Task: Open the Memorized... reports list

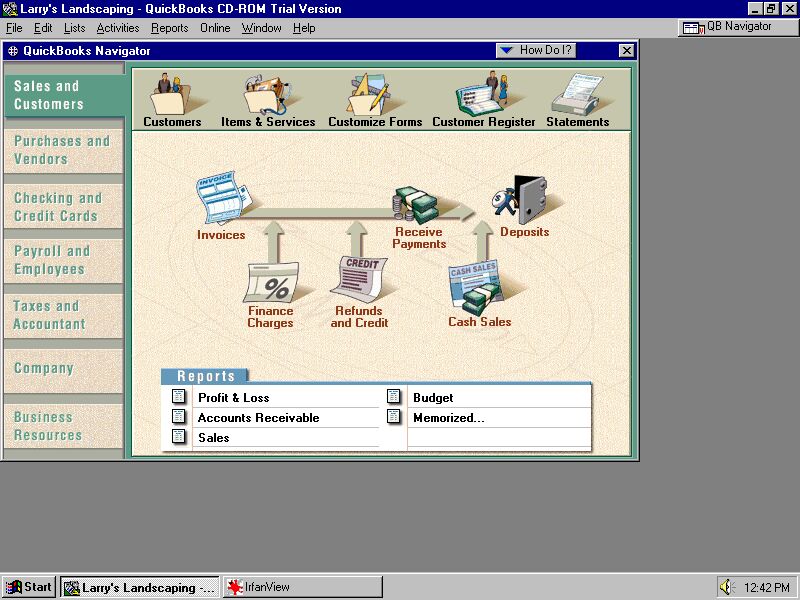Action: pyautogui.click(x=449, y=417)
